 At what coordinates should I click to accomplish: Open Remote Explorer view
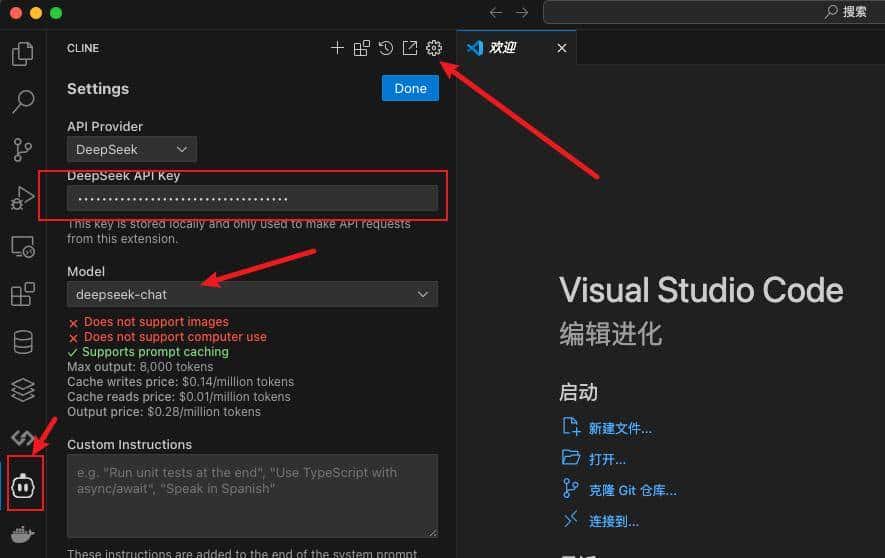[x=23, y=247]
